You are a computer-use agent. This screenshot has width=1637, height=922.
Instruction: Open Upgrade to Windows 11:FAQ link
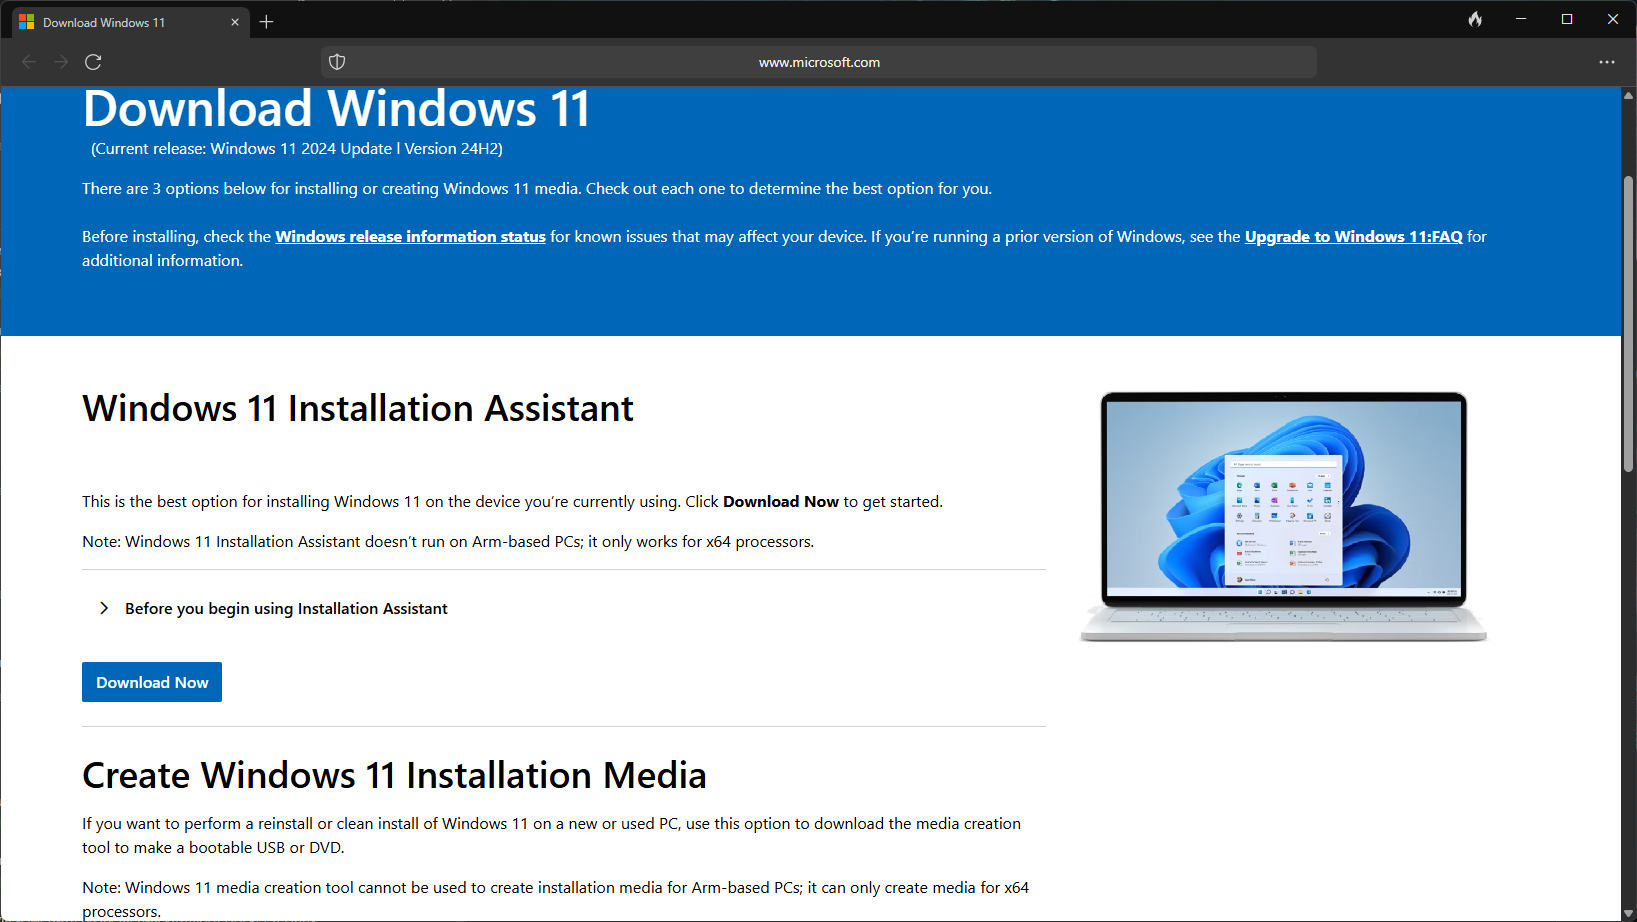(x=1353, y=237)
